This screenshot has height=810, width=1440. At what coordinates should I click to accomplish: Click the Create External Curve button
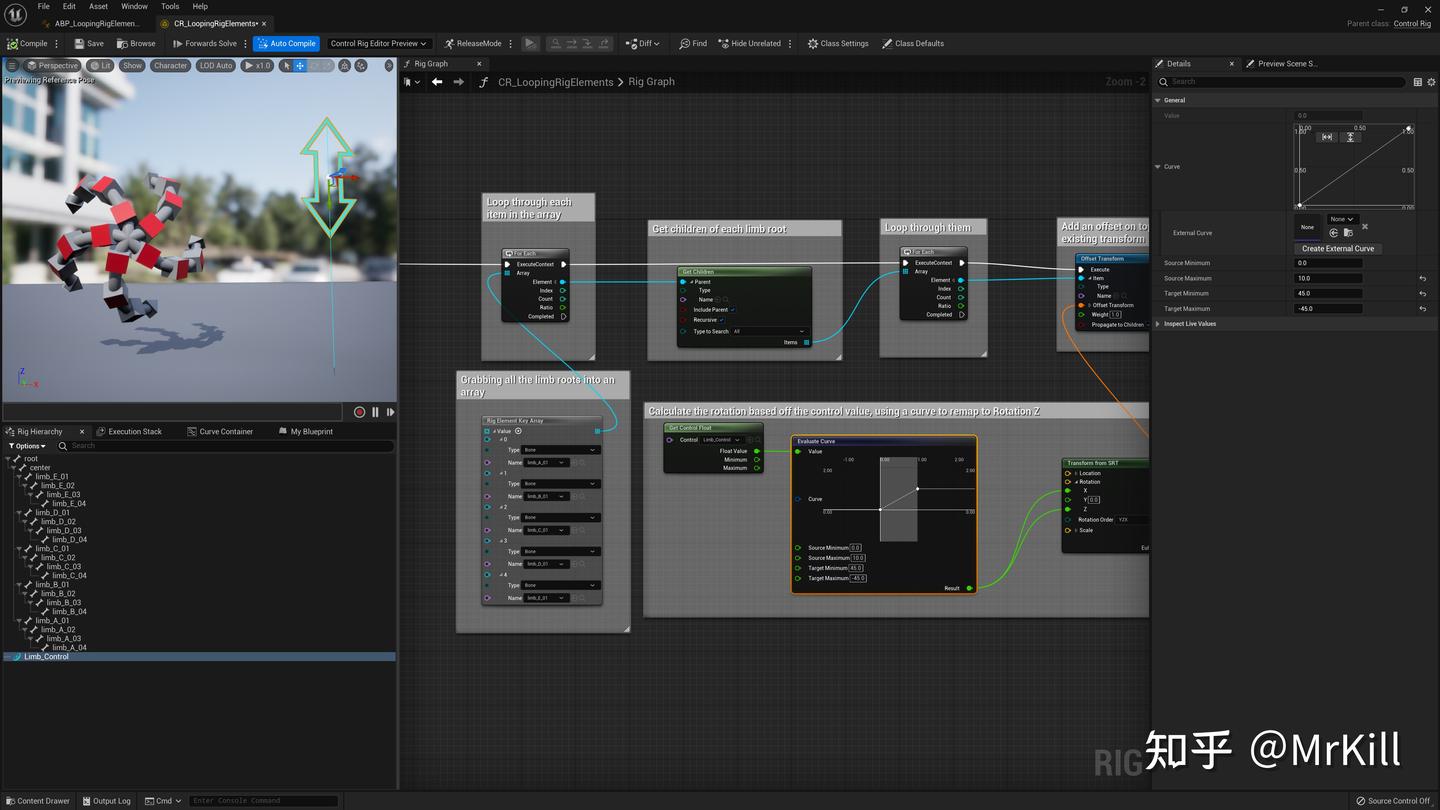click(x=1337, y=248)
